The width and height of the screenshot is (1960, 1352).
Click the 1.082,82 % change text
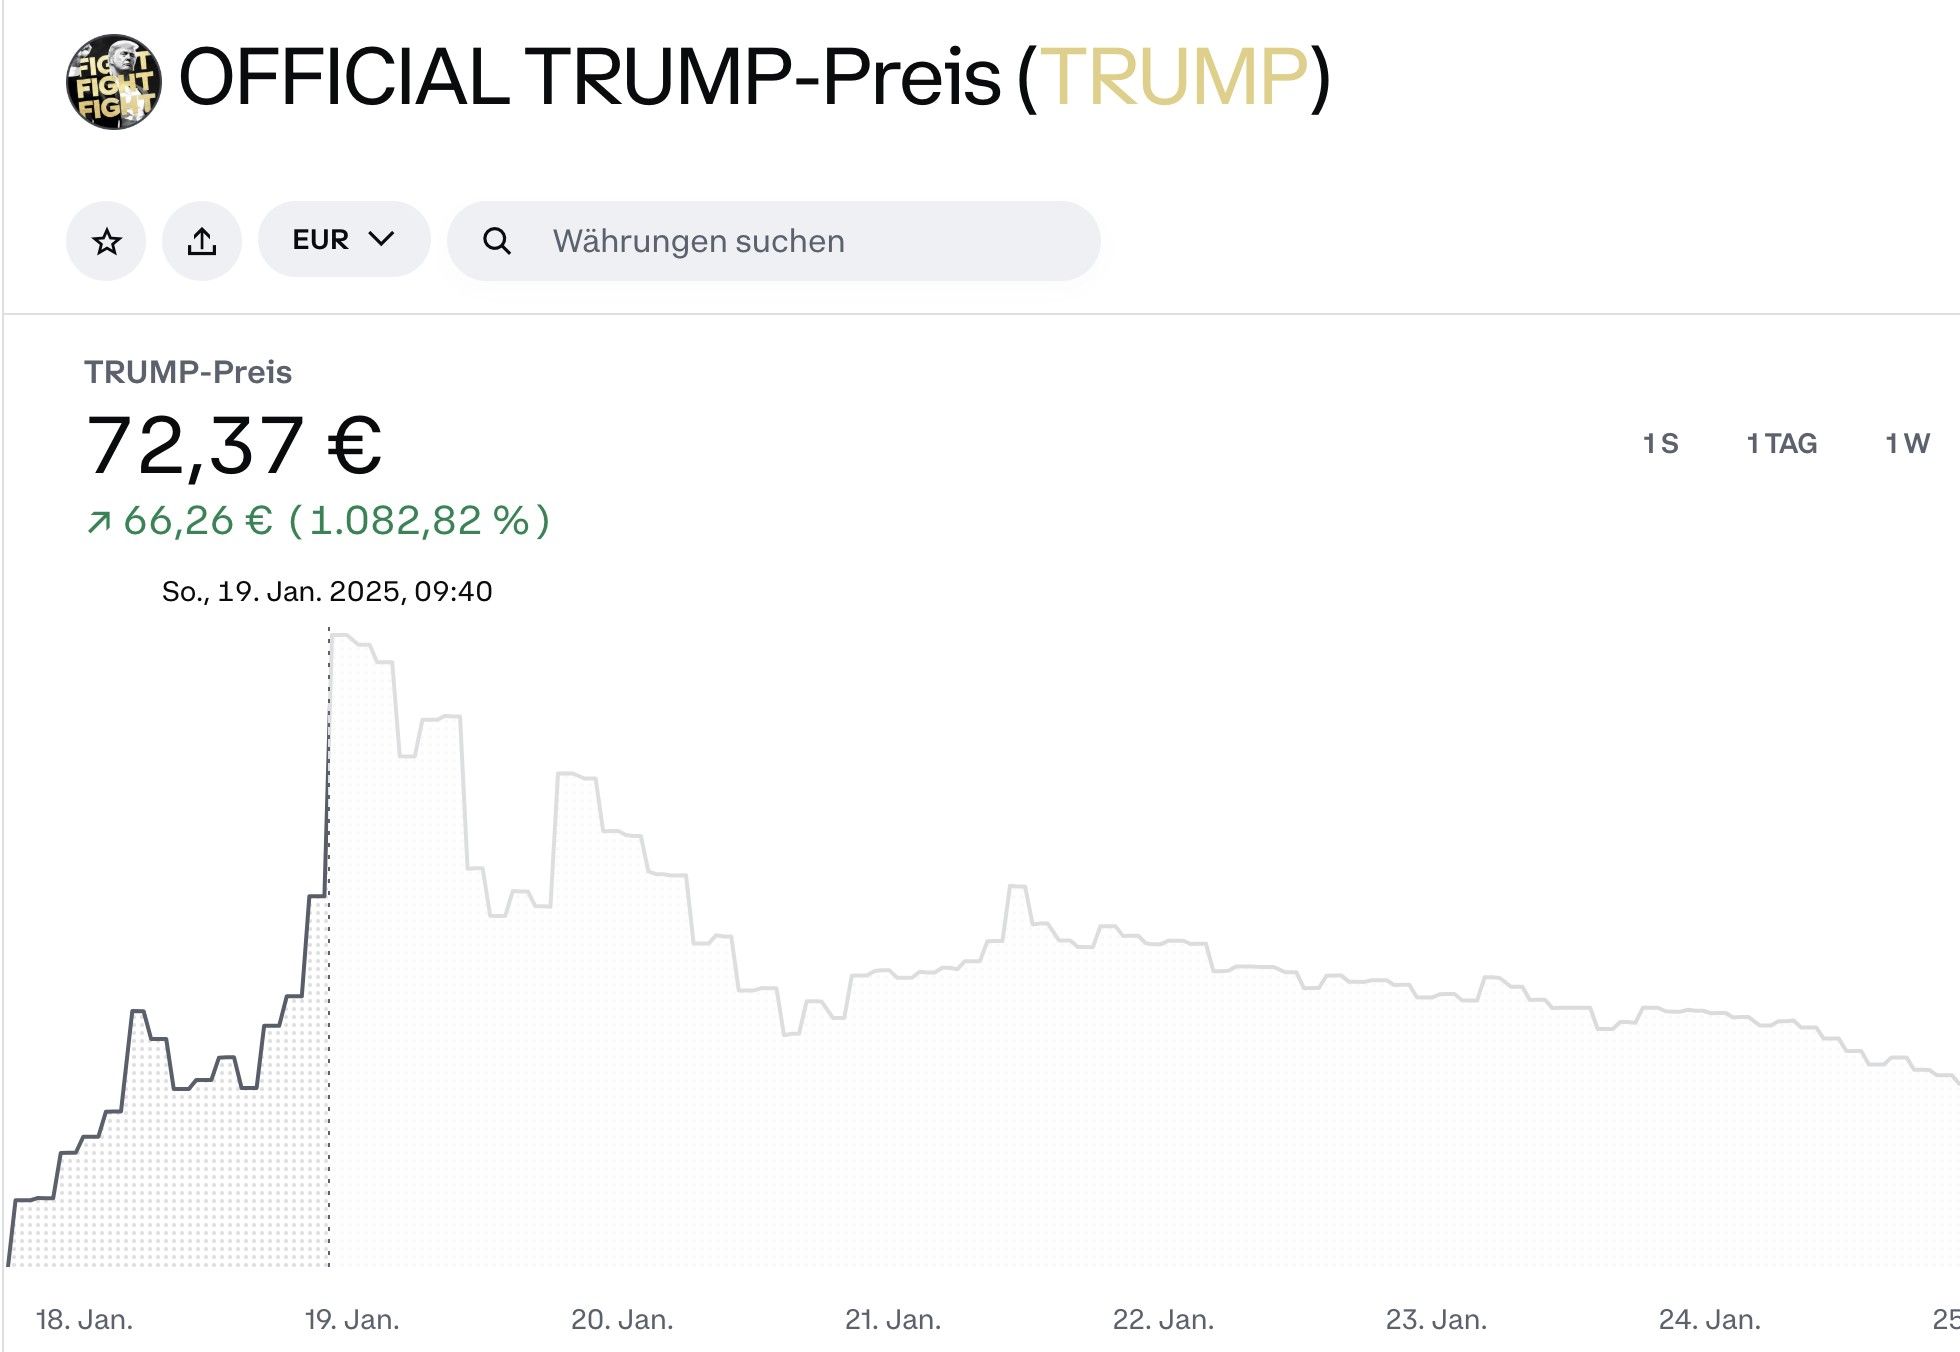click(419, 521)
